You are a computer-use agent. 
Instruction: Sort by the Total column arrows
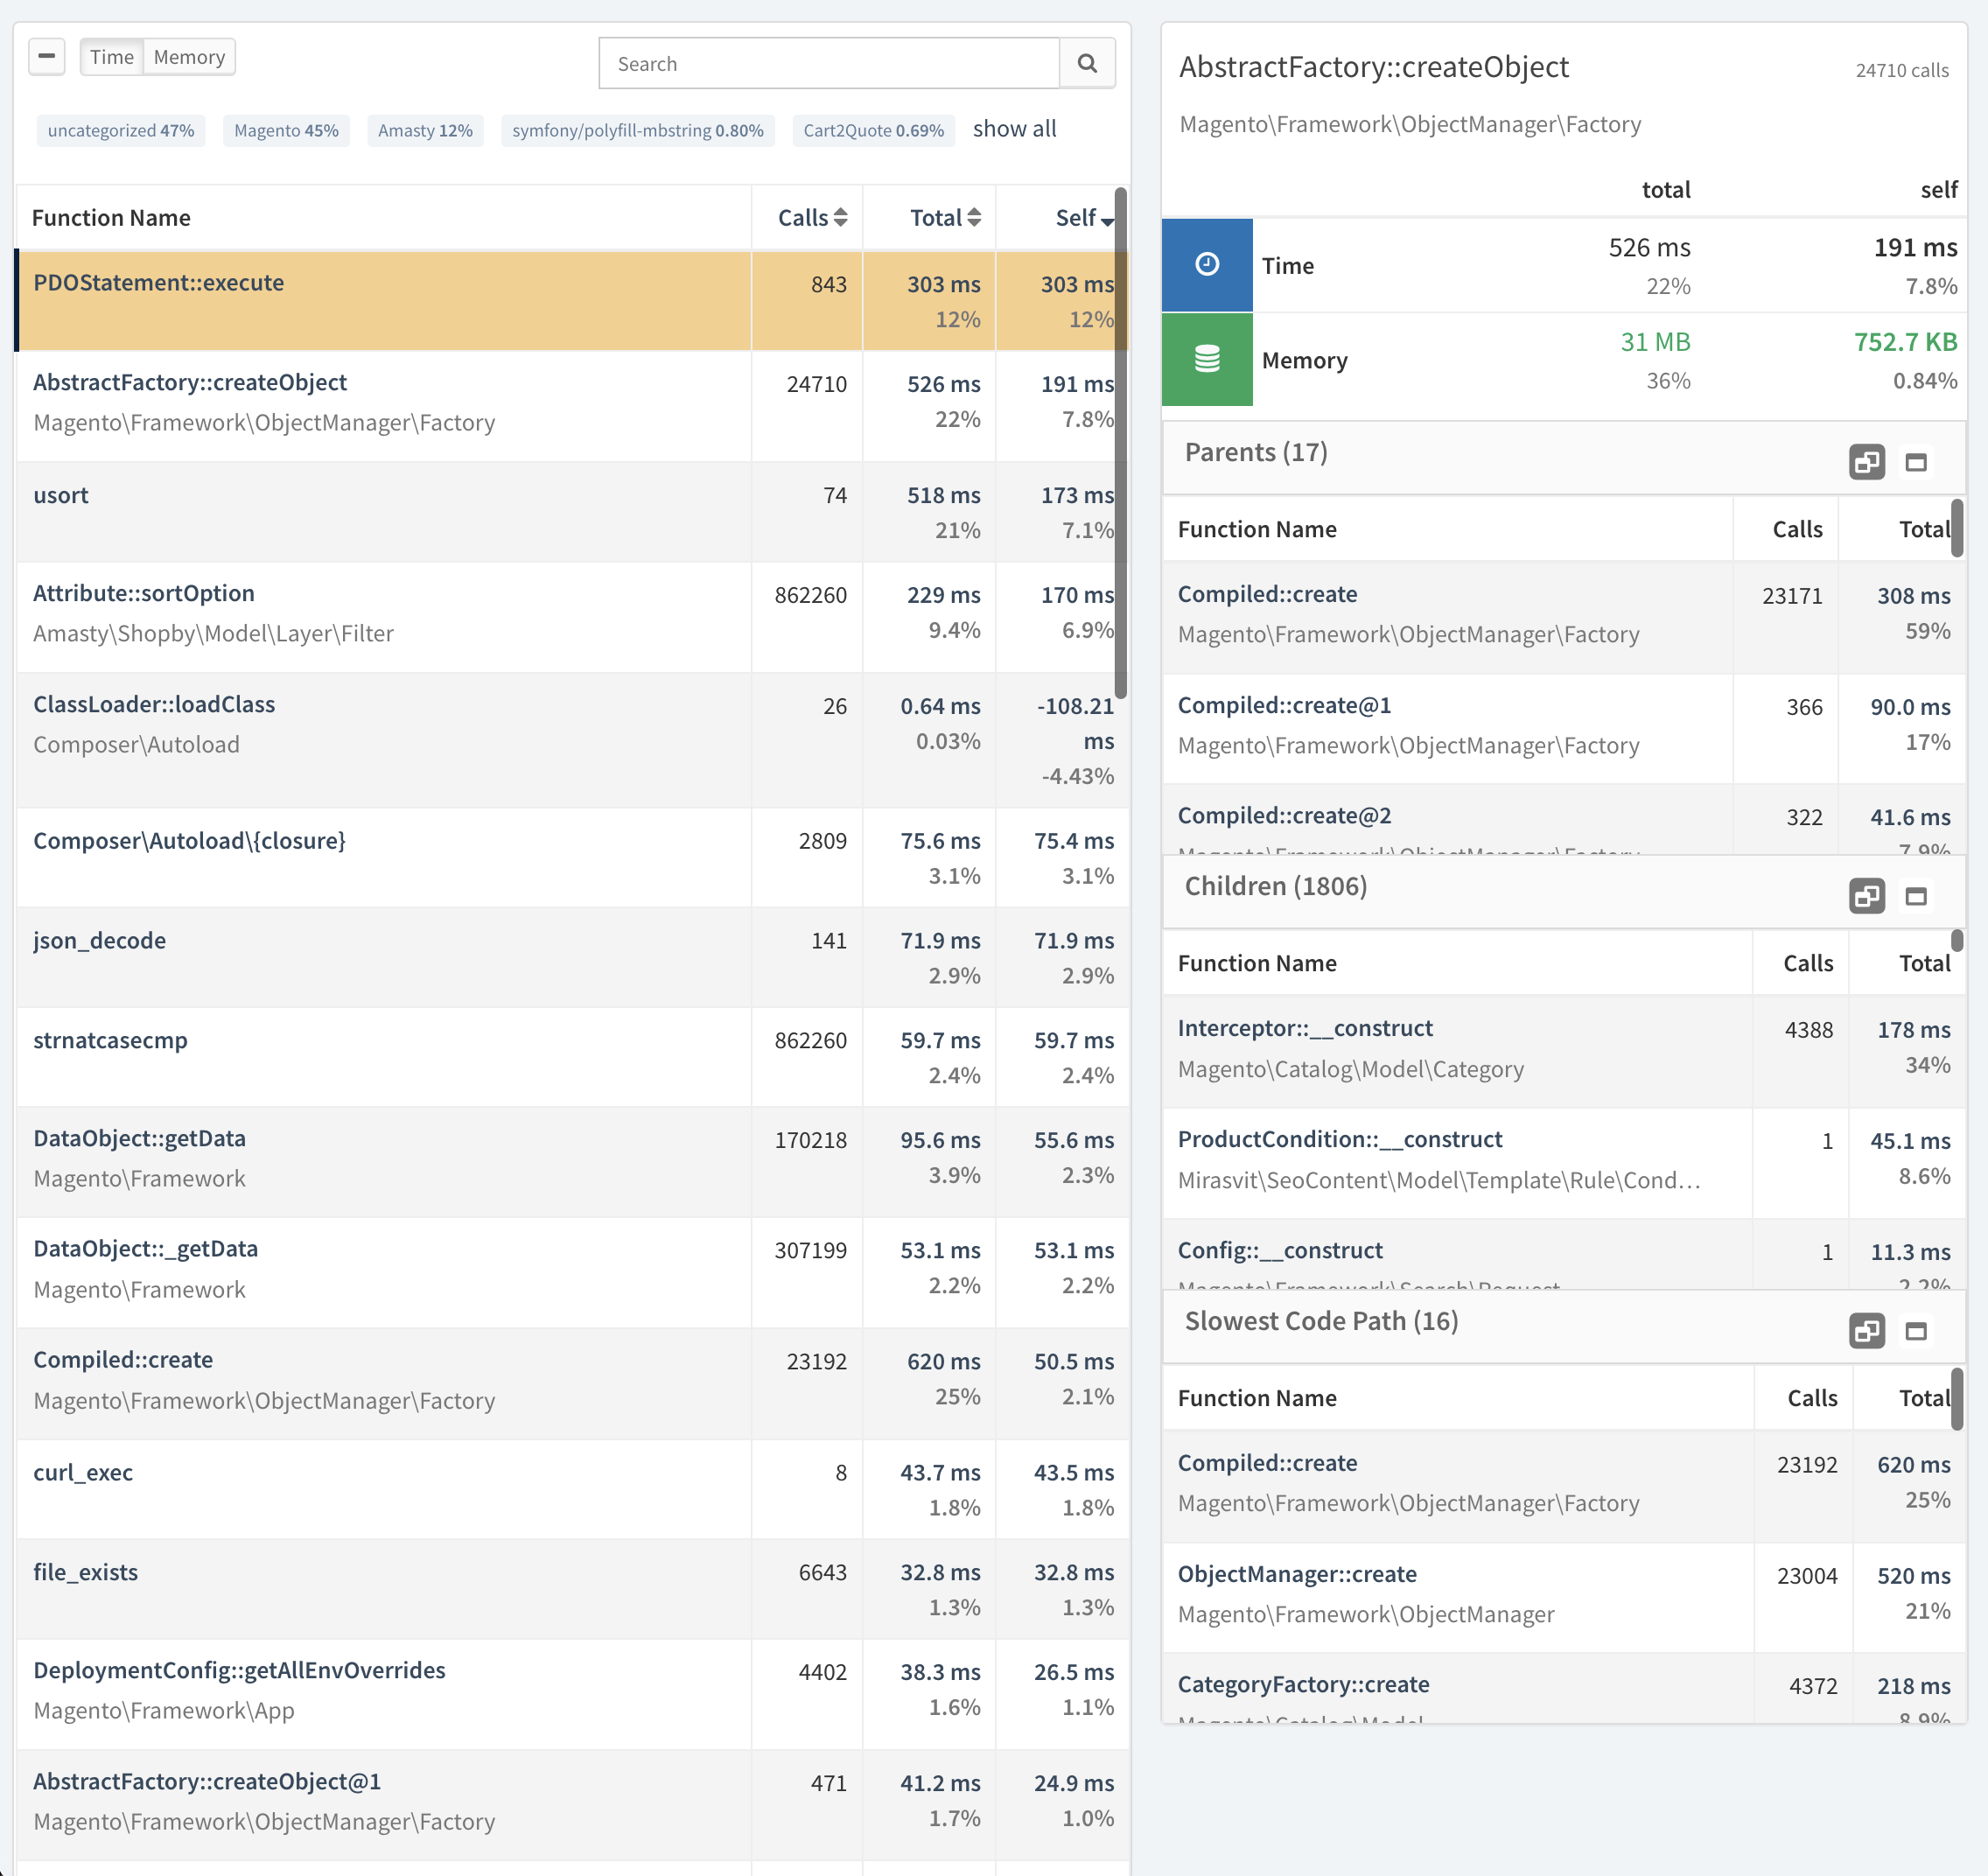point(973,218)
